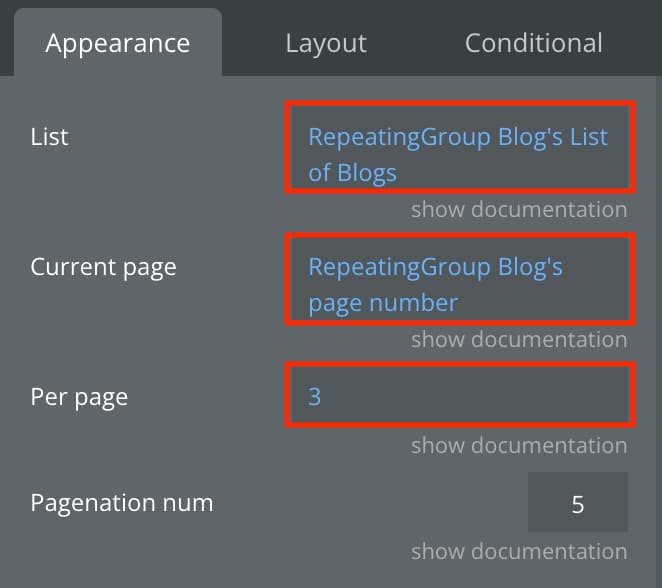Screen dimensions: 662x588
Task: Edit the Current page expression field
Action: tap(460, 279)
